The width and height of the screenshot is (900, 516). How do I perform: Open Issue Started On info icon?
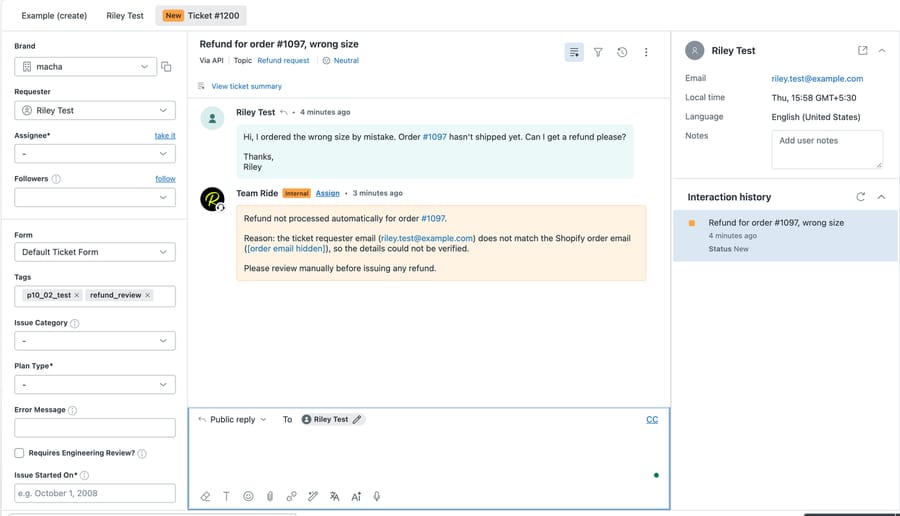tap(84, 475)
